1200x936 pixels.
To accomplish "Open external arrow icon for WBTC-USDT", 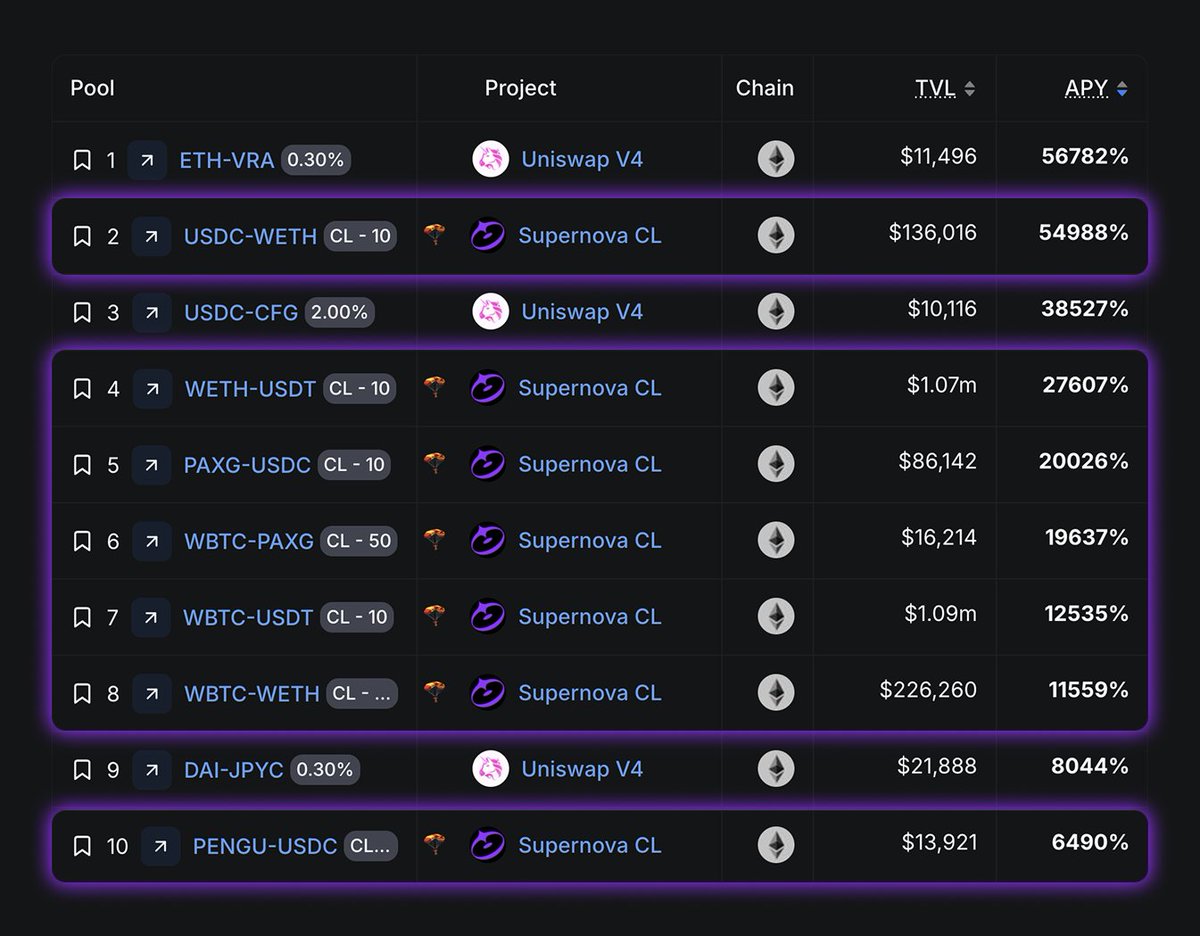I will [151, 617].
